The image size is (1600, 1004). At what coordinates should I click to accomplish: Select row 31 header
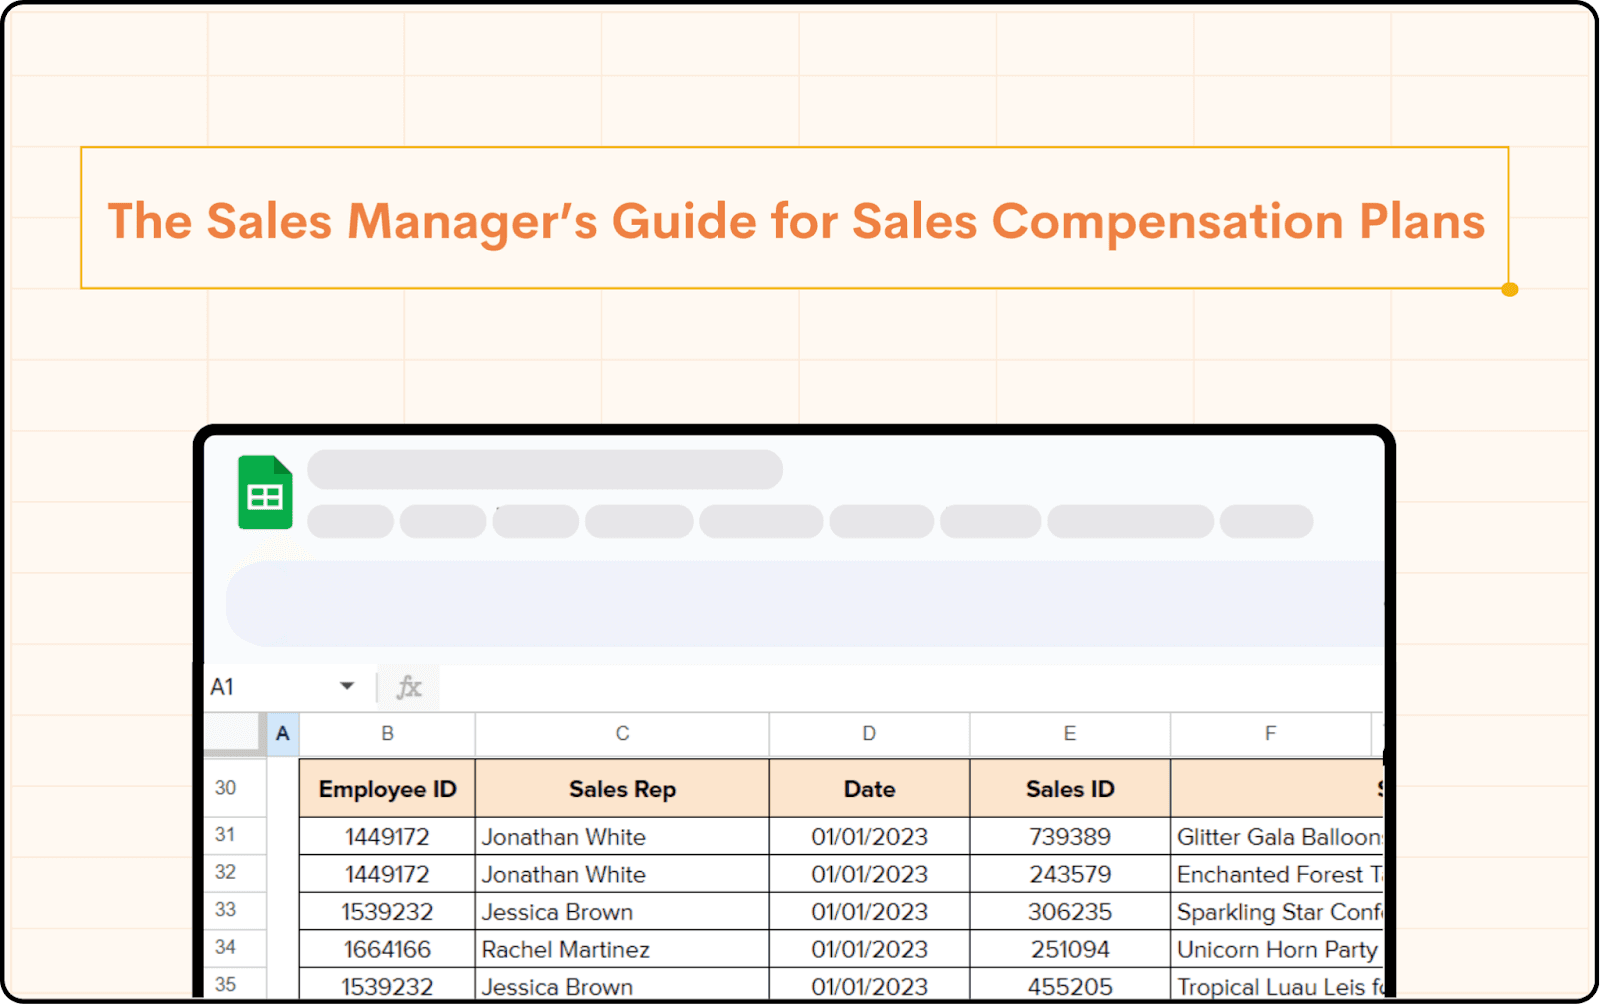click(235, 835)
